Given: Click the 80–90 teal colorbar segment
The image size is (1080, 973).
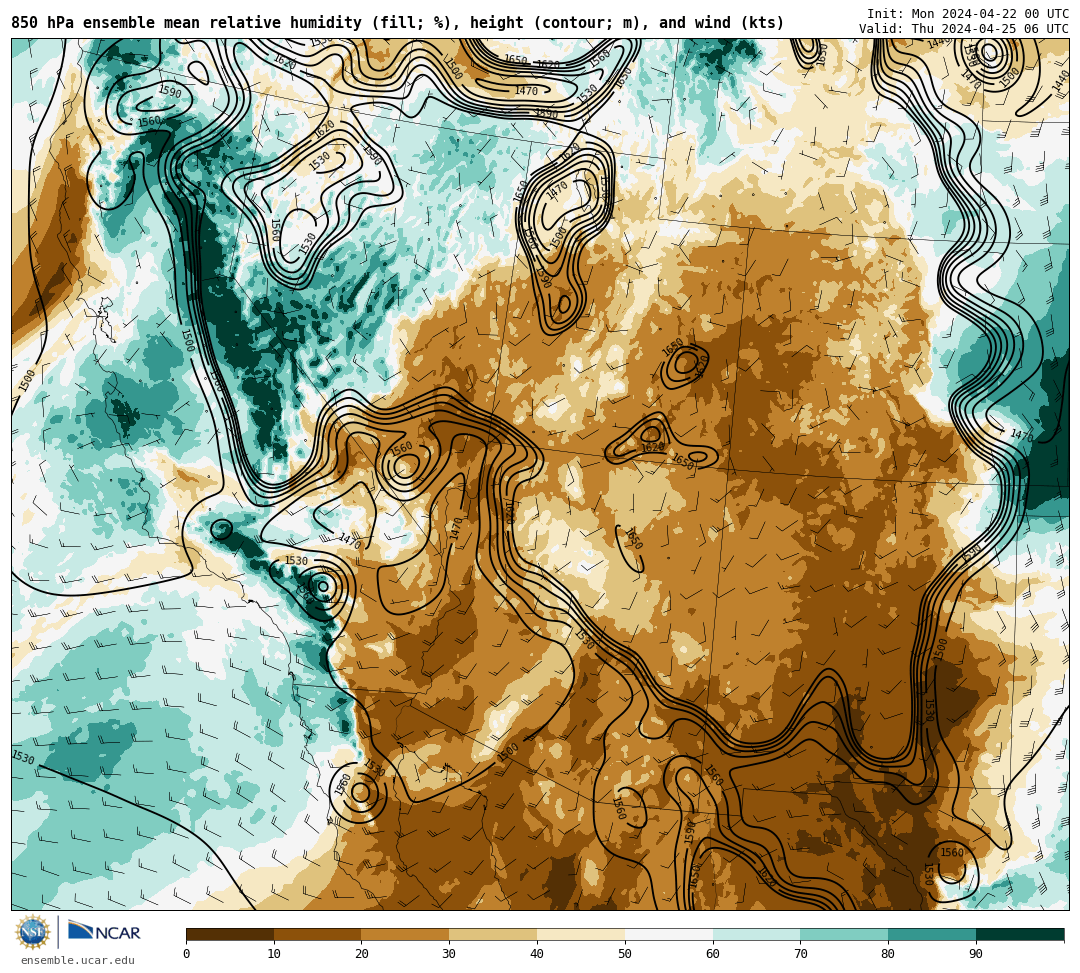Looking at the screenshot, I should tap(933, 934).
